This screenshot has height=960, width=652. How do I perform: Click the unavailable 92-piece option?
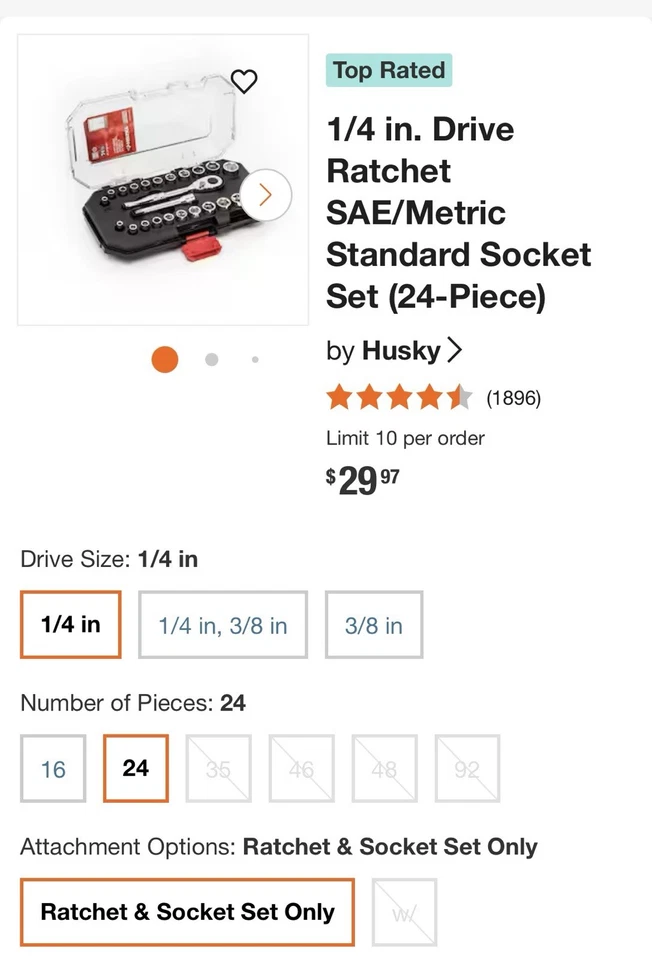pos(467,768)
